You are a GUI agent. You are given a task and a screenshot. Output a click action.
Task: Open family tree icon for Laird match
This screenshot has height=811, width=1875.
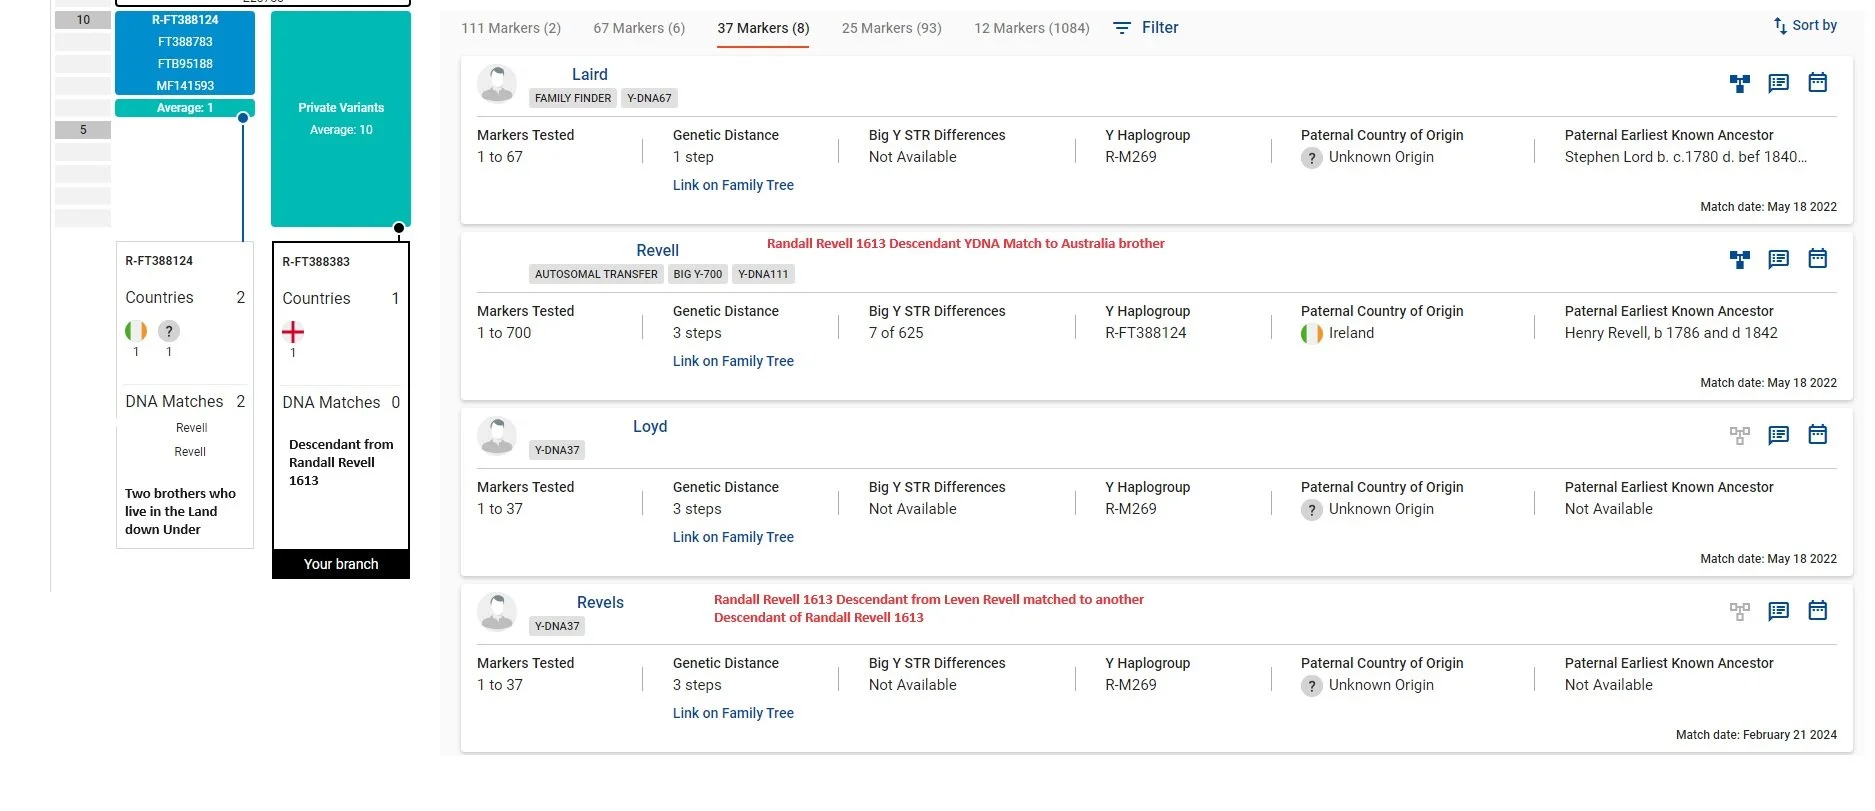pos(1740,83)
